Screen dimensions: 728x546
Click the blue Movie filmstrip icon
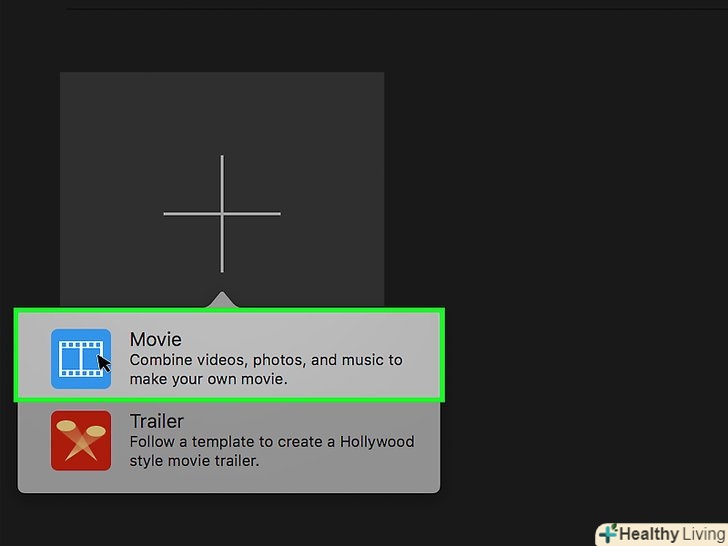[x=81, y=359]
